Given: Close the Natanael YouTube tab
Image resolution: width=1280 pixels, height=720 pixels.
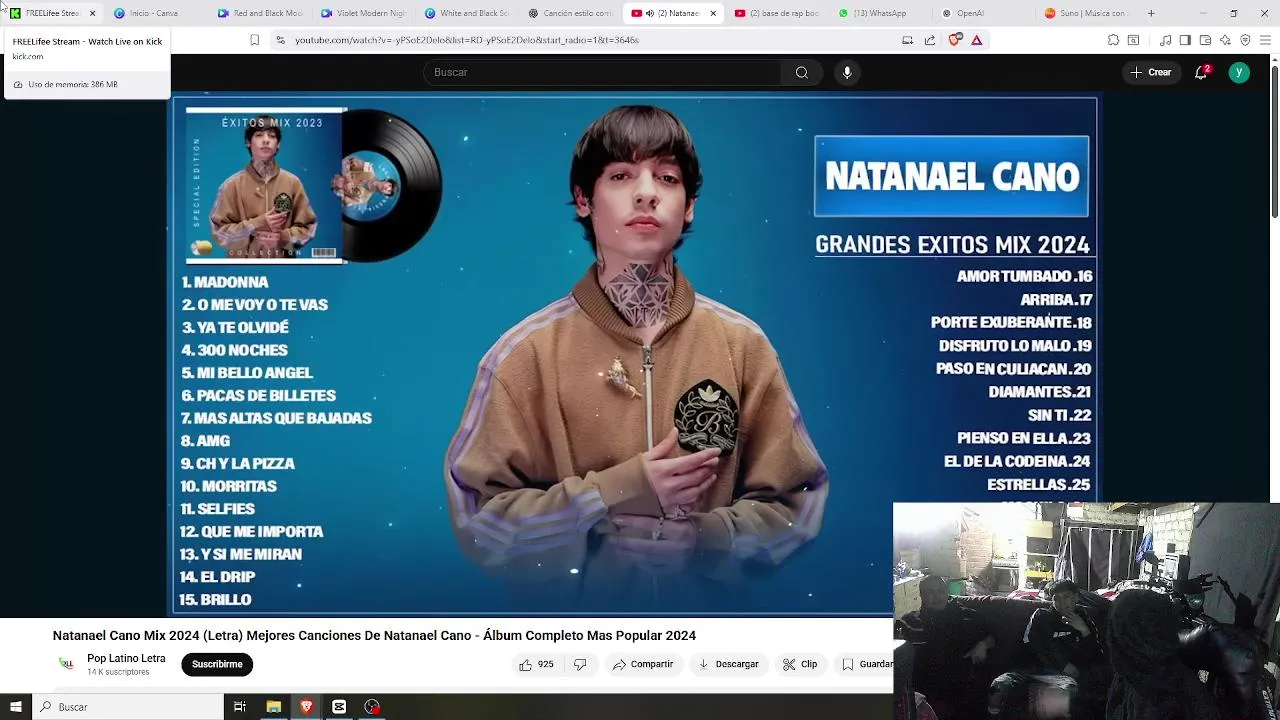Looking at the screenshot, I should 713,13.
